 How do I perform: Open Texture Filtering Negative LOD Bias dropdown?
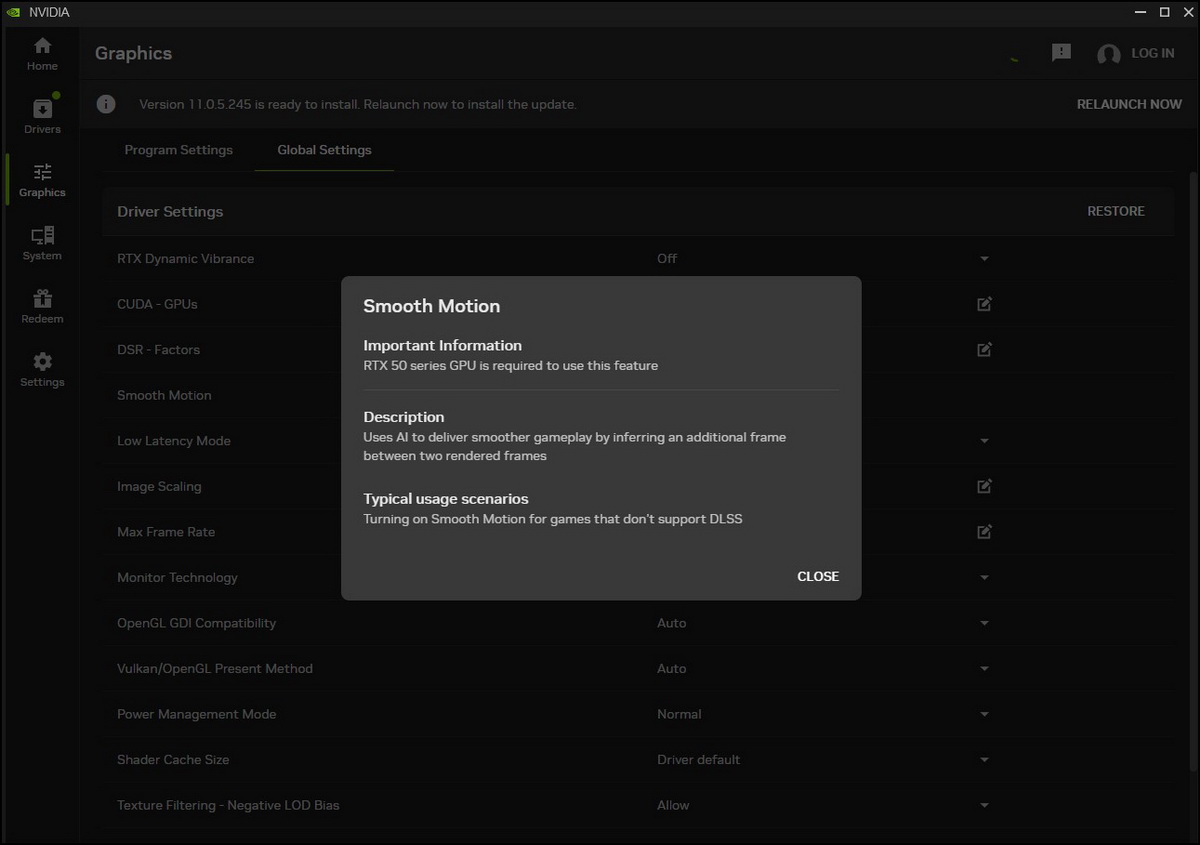click(x=984, y=806)
